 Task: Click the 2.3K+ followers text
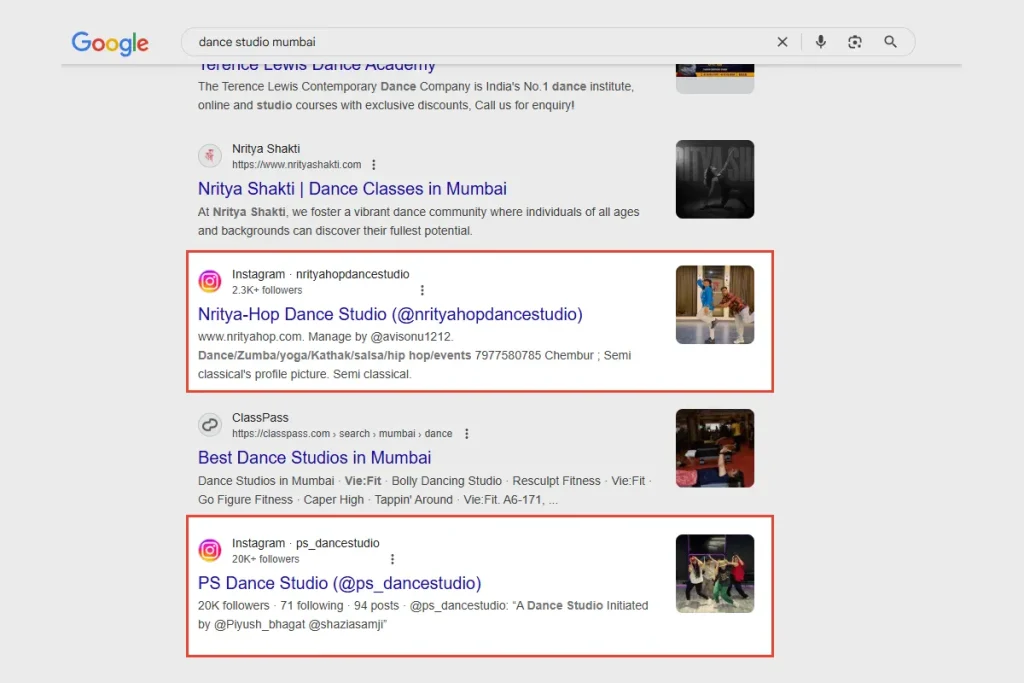pyautogui.click(x=267, y=290)
